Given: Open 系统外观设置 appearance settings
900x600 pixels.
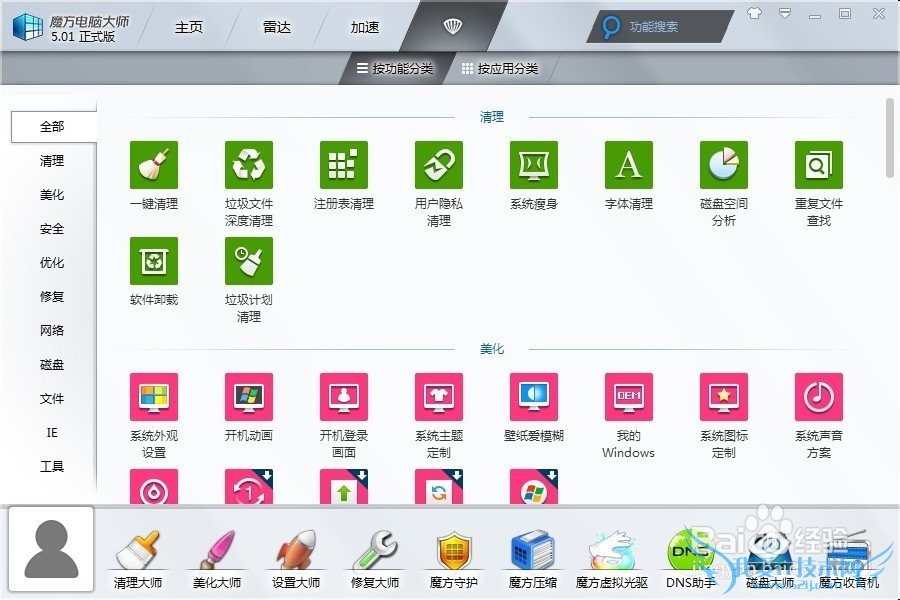Looking at the screenshot, I should (154, 397).
